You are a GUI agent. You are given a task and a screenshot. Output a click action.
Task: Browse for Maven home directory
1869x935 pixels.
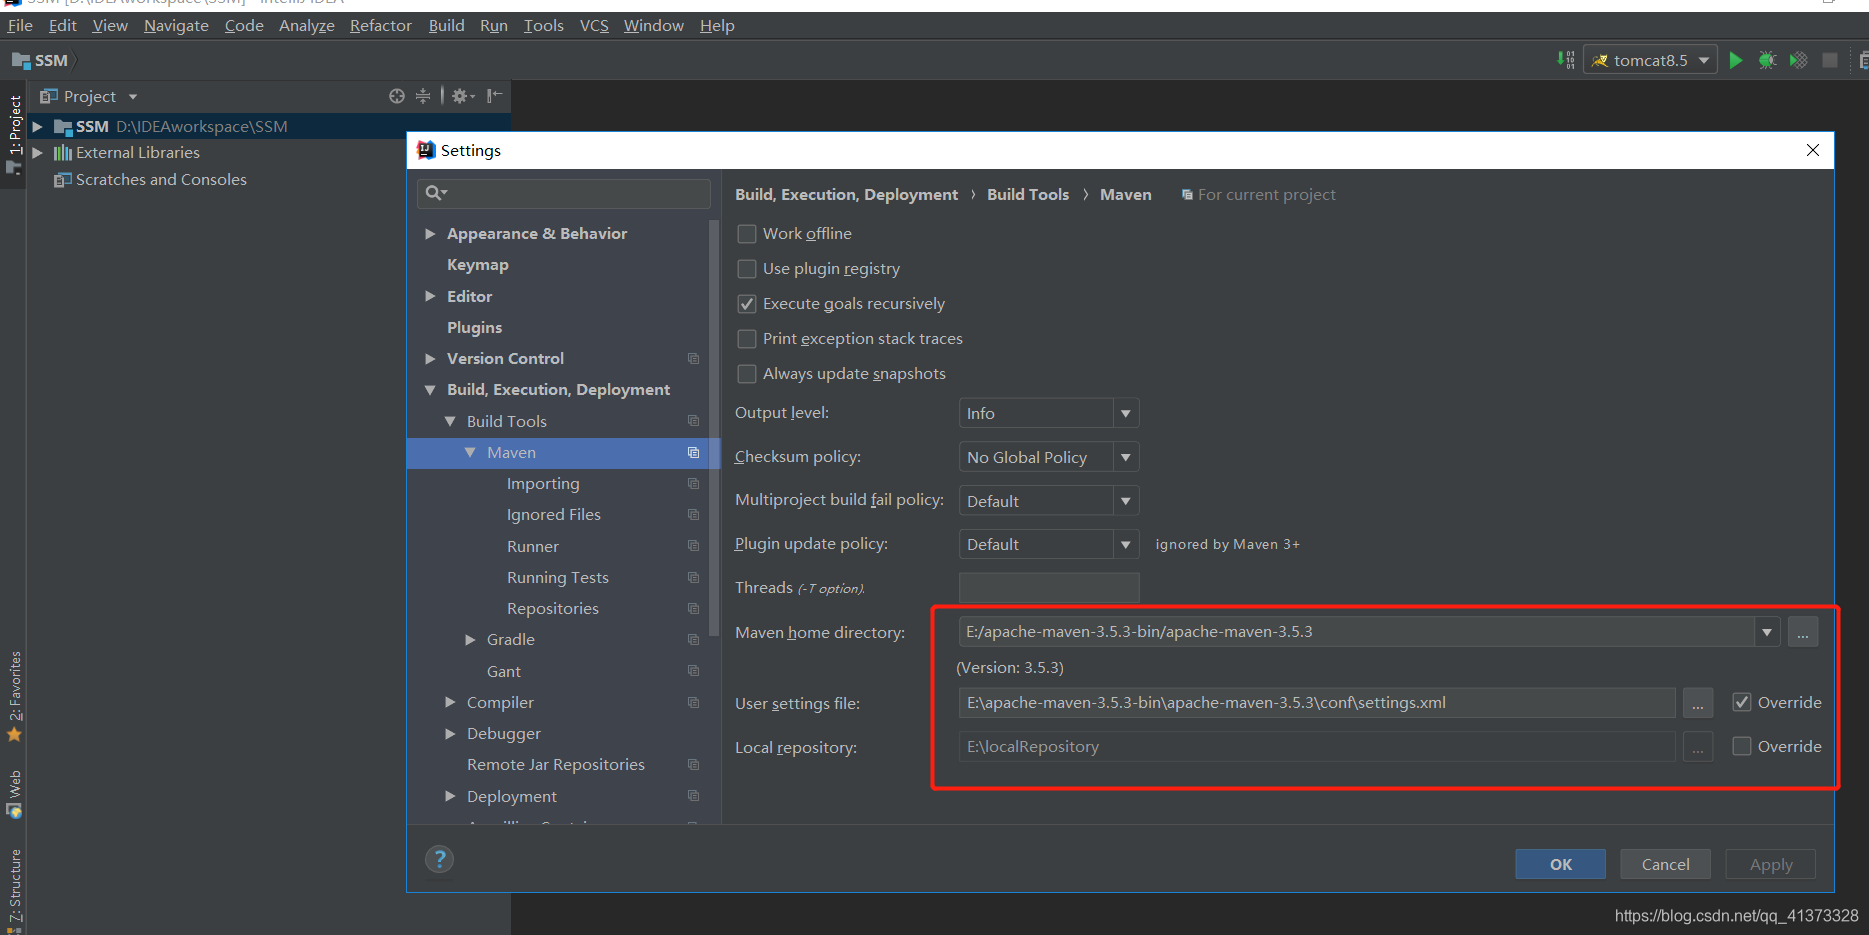(x=1802, y=632)
